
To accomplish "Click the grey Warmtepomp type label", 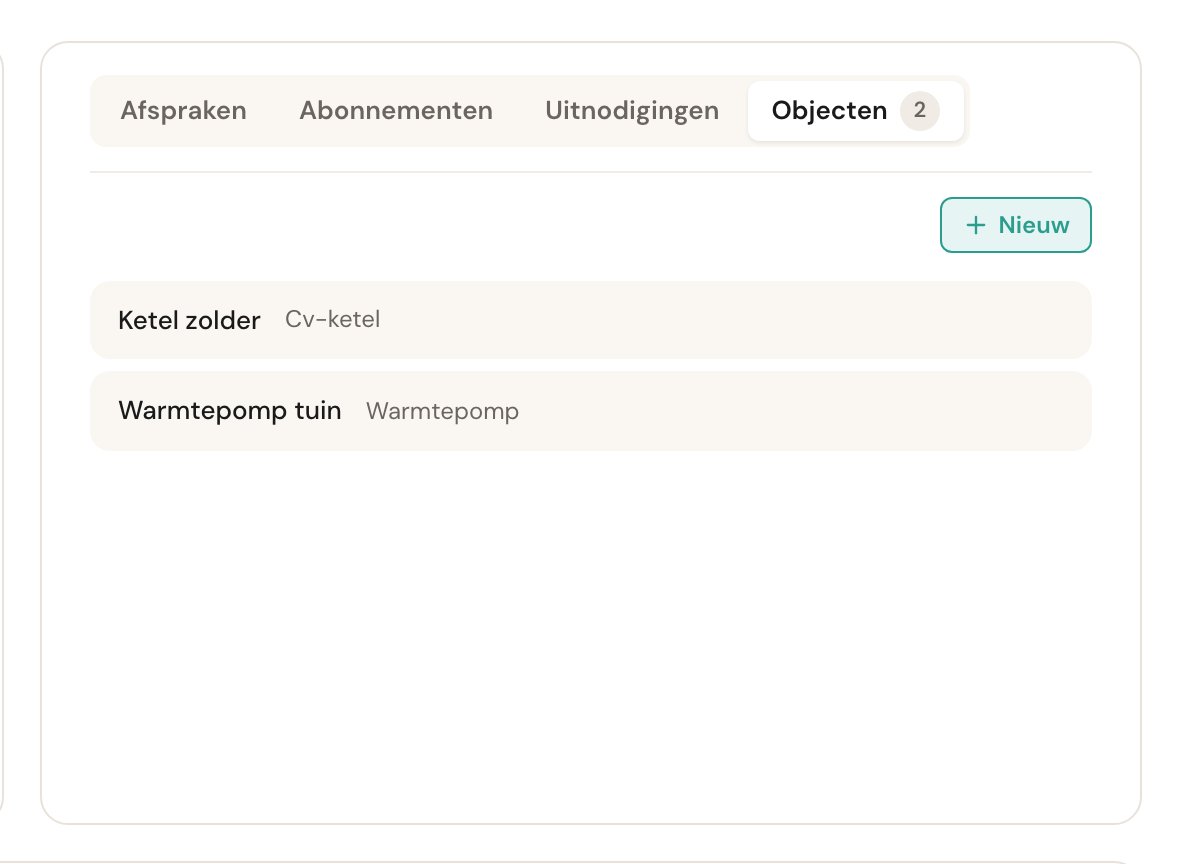I will tap(442, 411).
